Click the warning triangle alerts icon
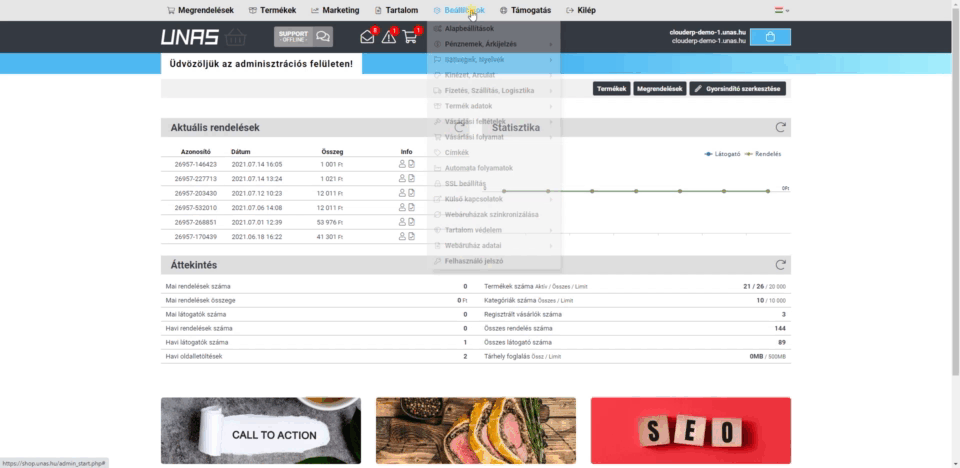Image resolution: width=960 pixels, height=468 pixels. click(389, 37)
